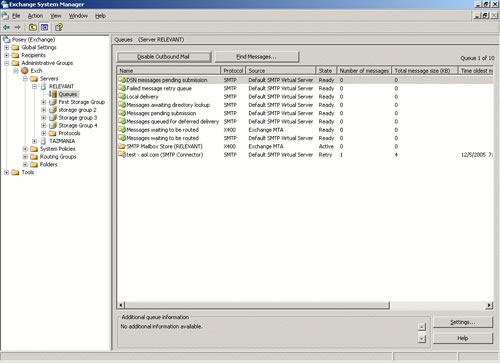Open the File menu

16,16
